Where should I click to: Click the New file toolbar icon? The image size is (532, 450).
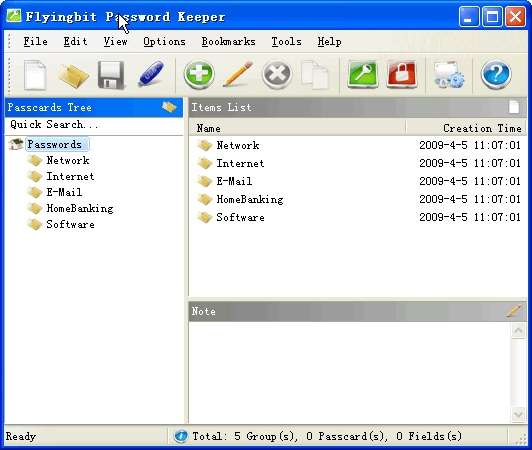click(35, 75)
